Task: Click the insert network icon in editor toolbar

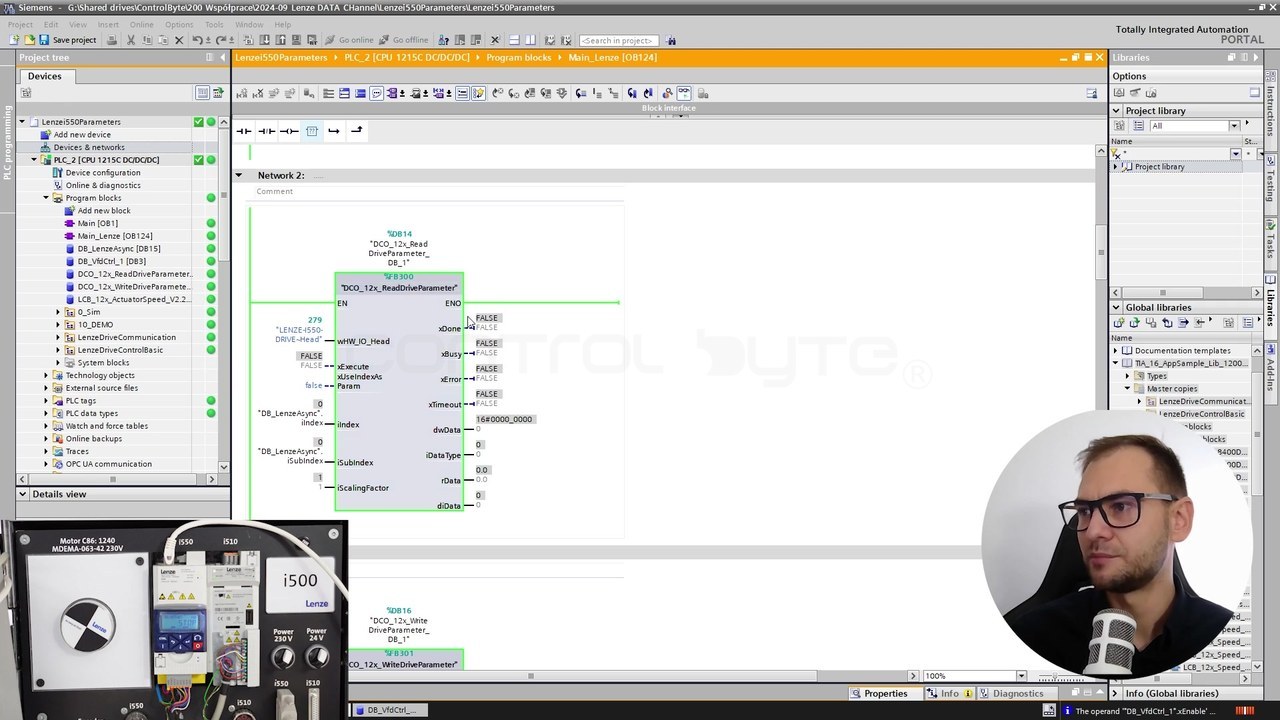Action: coord(242,93)
